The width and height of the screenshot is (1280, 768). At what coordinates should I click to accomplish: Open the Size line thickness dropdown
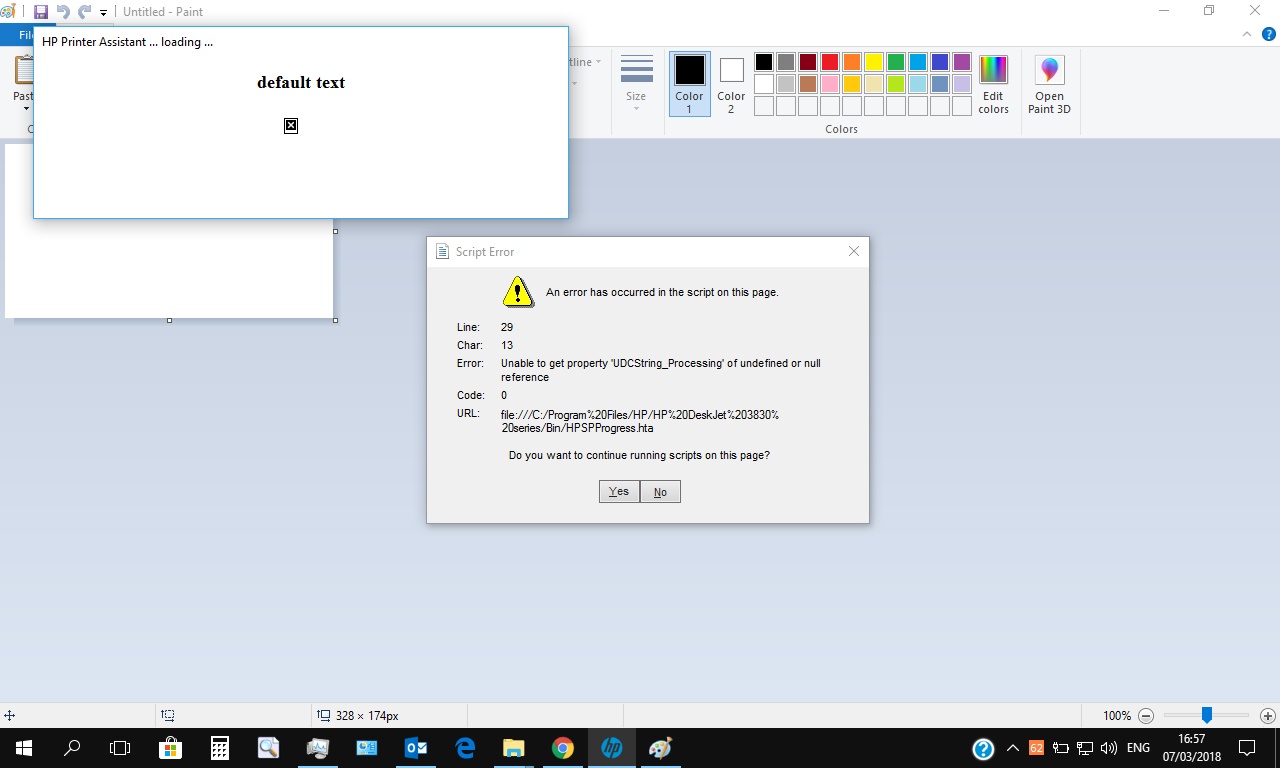(x=636, y=83)
